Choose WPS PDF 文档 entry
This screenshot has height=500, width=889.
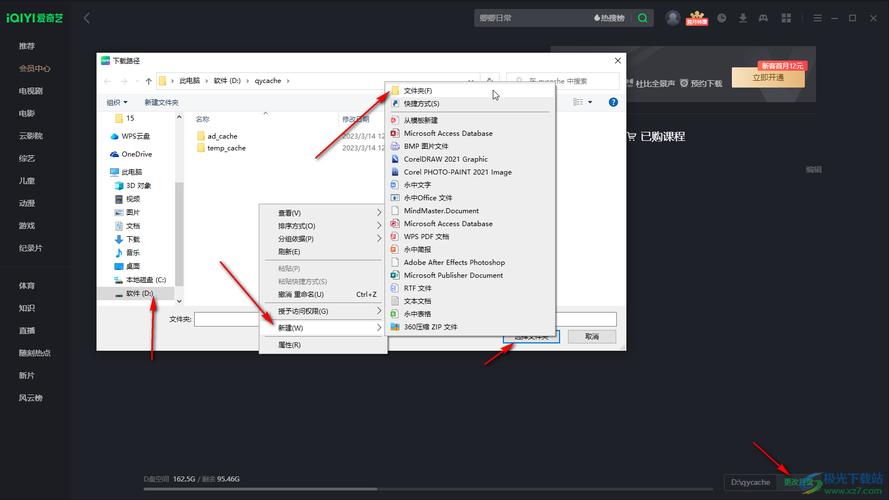[x=470, y=236]
